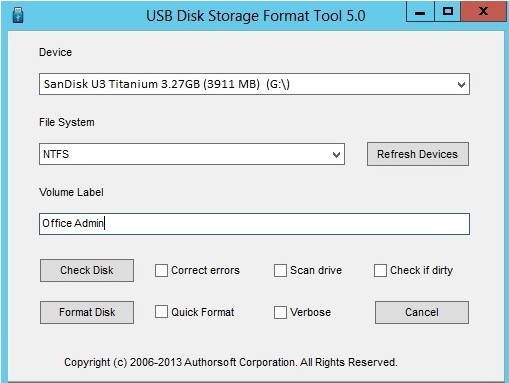509x383 pixels.
Task: Click the Authorsoft copyright notice text
Action: coord(231,362)
